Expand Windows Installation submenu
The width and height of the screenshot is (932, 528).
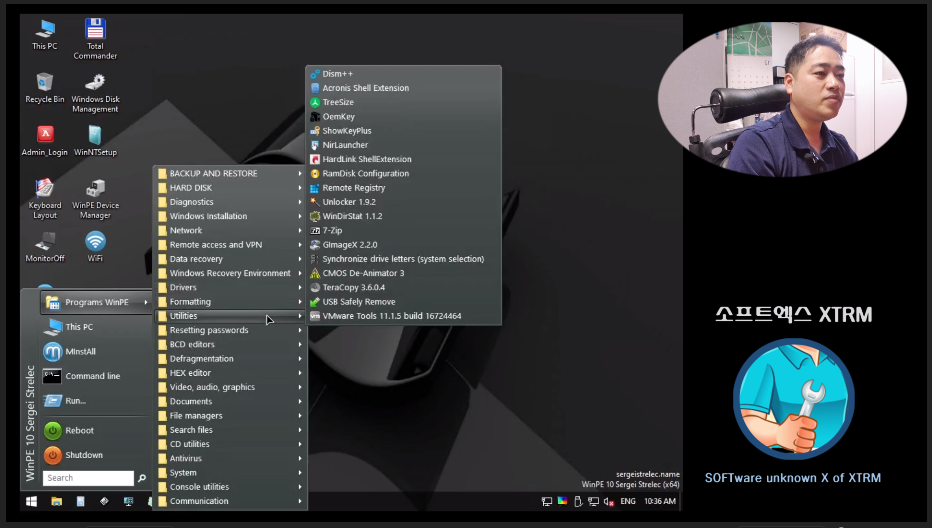click(230, 216)
